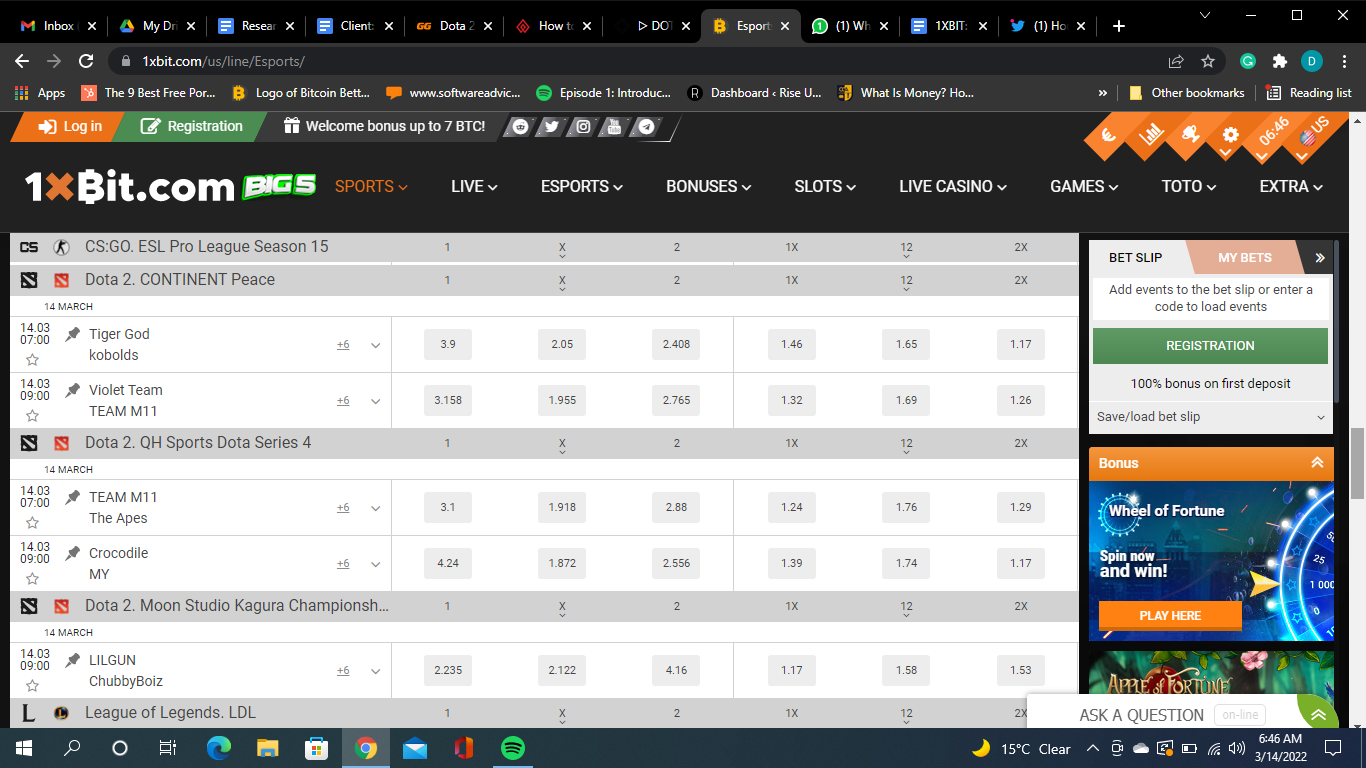Toggle the on-line chat switch
This screenshot has height=768, width=1366.
point(1242,714)
